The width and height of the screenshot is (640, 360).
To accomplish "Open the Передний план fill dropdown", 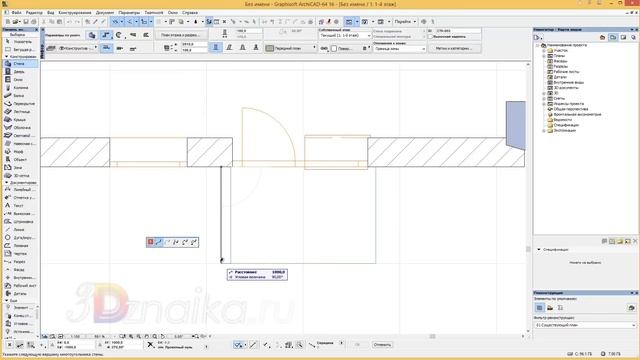I will click(x=290, y=48).
